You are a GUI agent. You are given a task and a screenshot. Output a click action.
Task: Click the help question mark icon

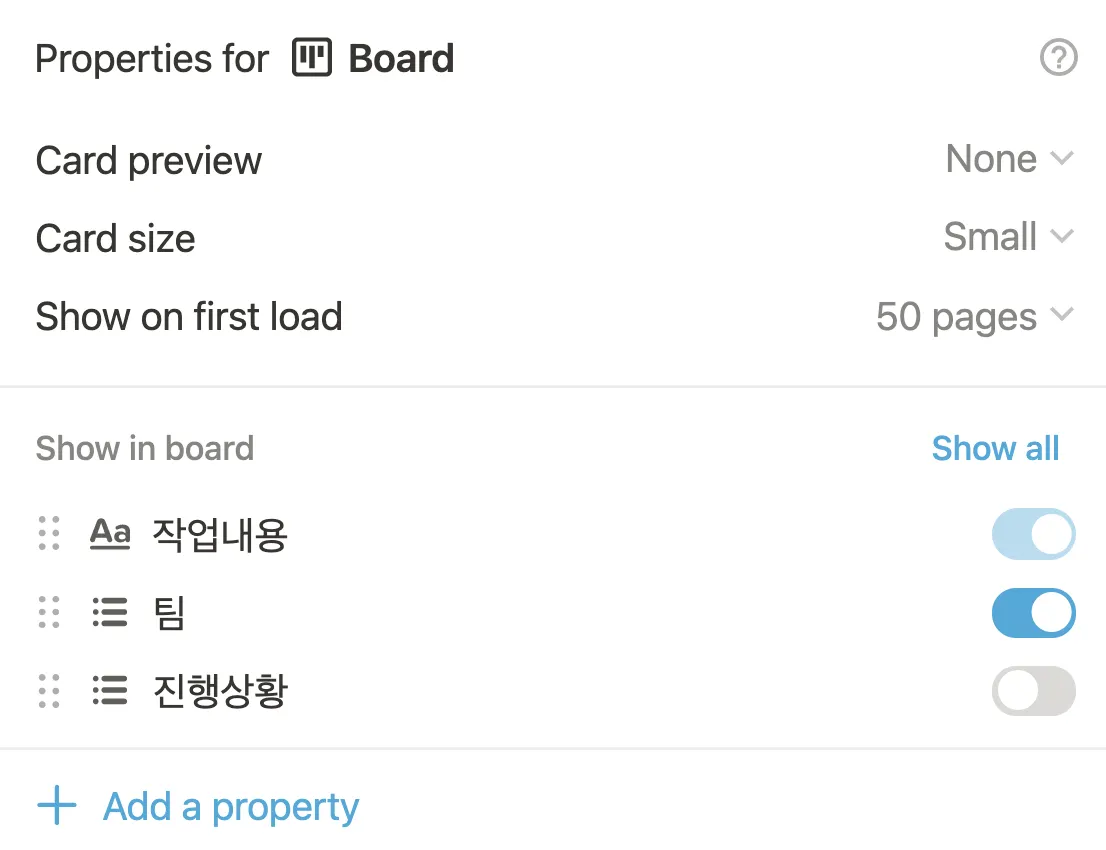1058,59
